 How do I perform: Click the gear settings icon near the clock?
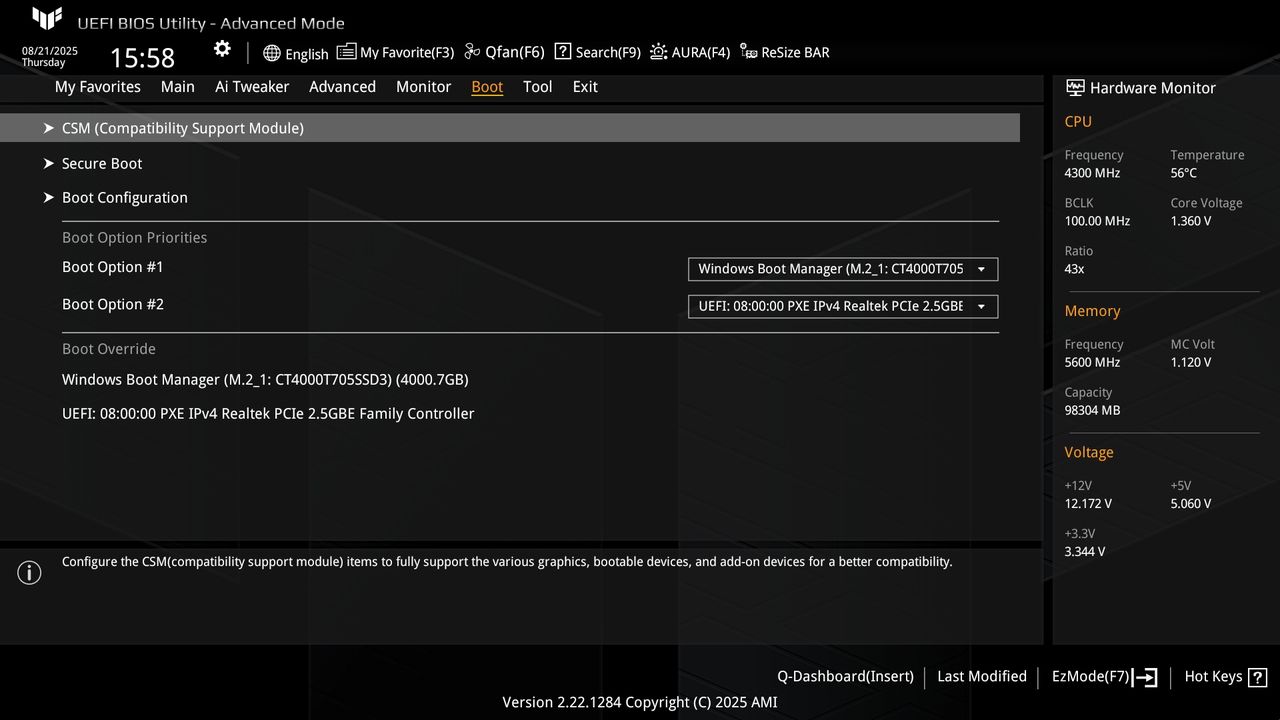222,47
